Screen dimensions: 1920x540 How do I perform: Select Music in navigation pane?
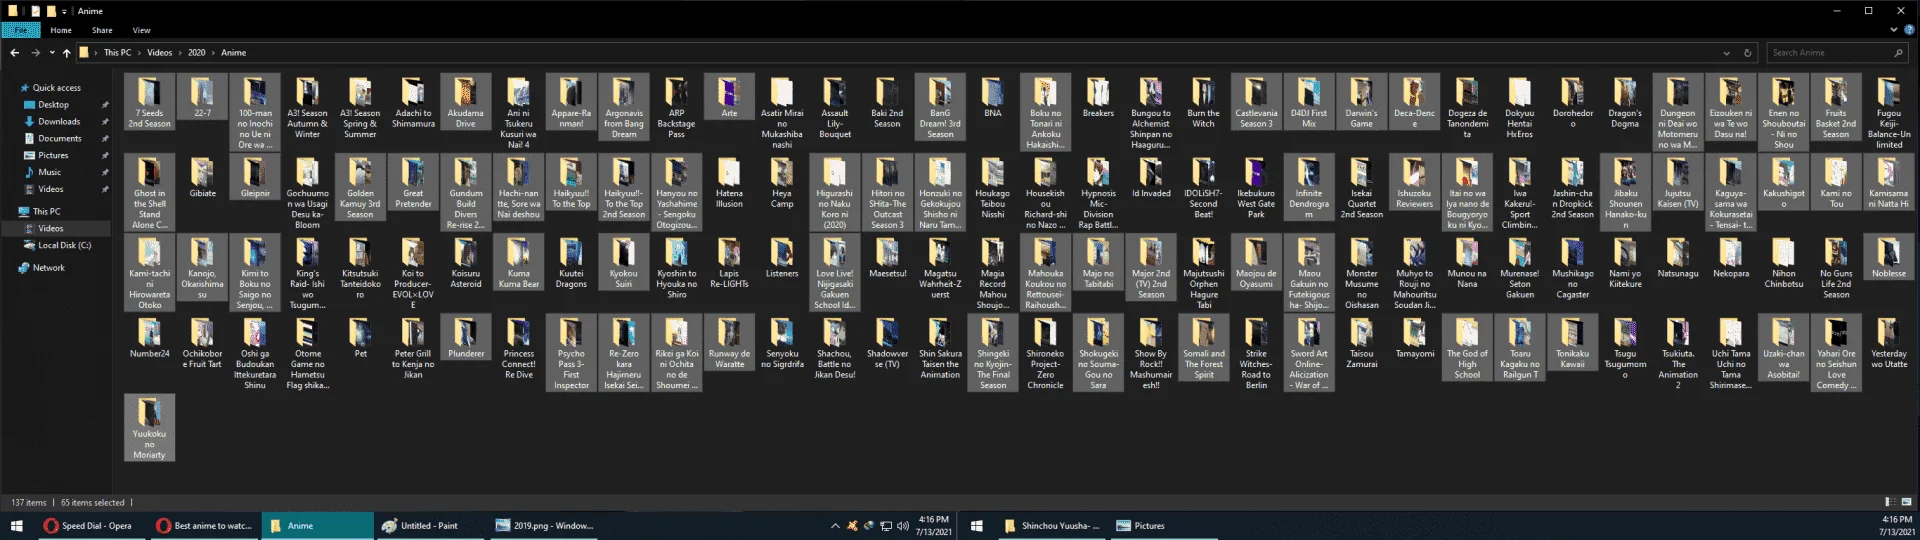point(49,172)
